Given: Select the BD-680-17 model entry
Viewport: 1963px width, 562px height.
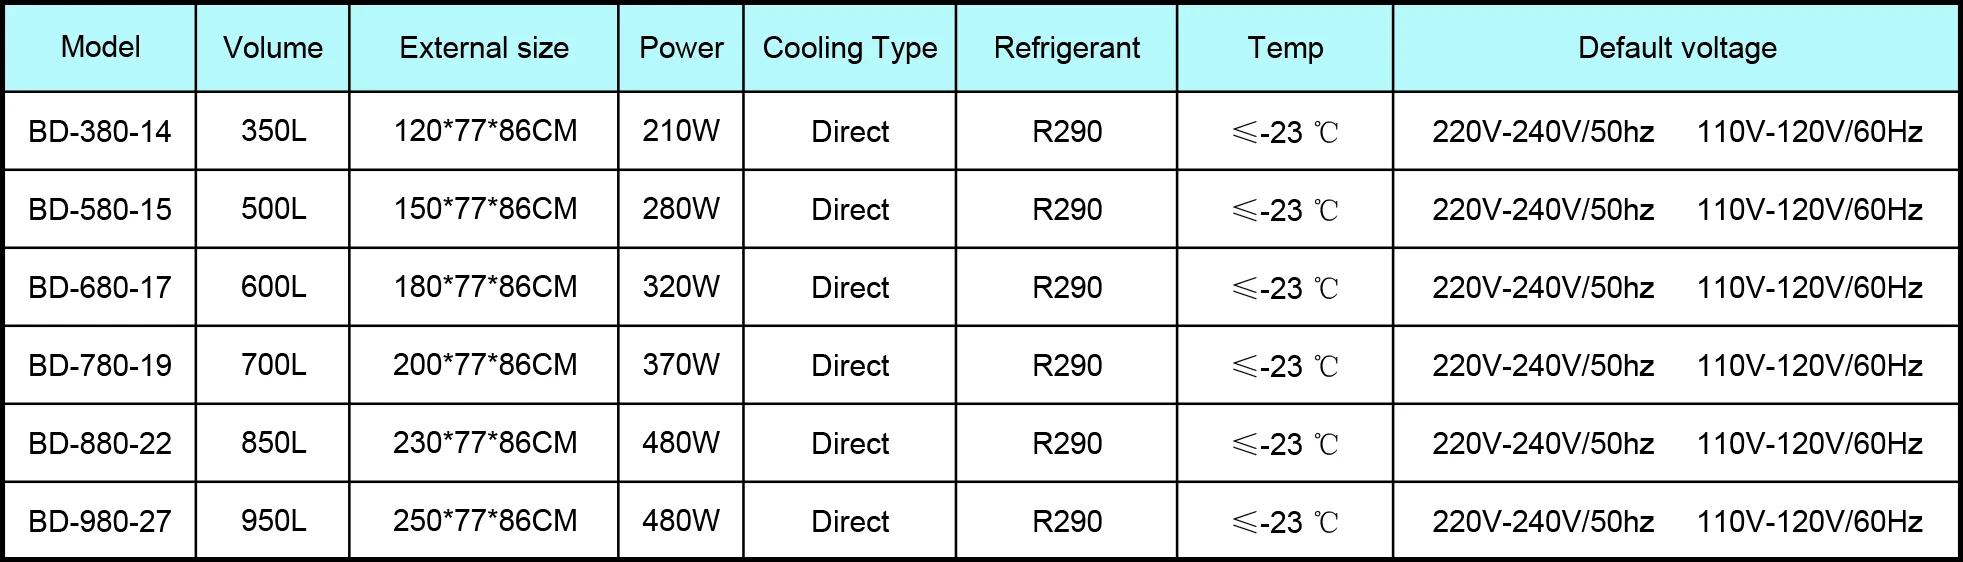Looking at the screenshot, I should [100, 287].
